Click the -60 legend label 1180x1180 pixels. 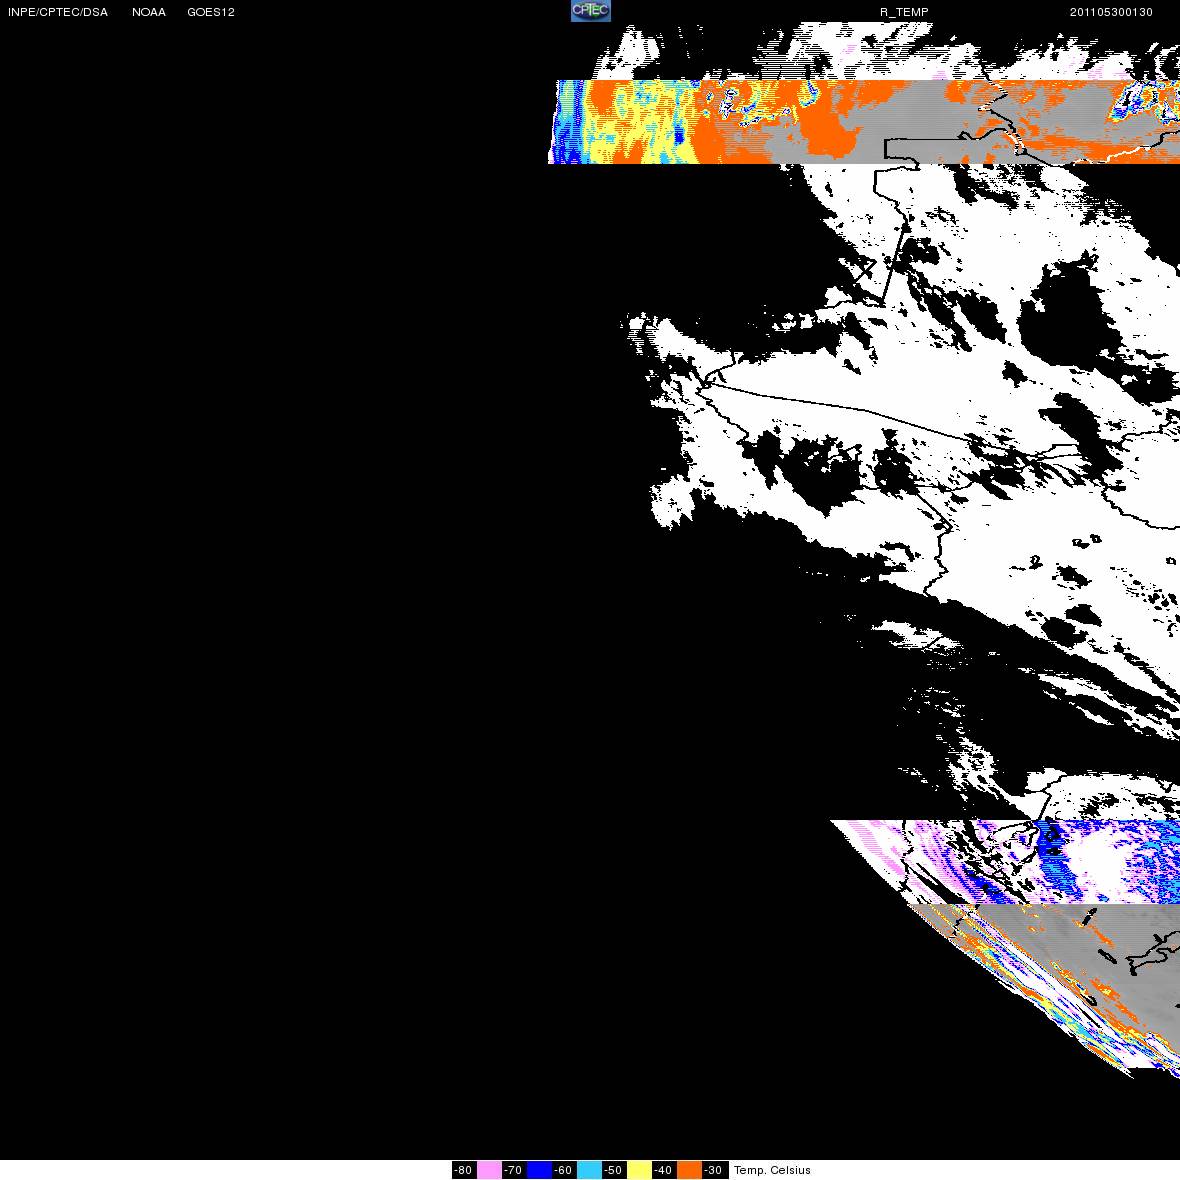pos(564,1169)
